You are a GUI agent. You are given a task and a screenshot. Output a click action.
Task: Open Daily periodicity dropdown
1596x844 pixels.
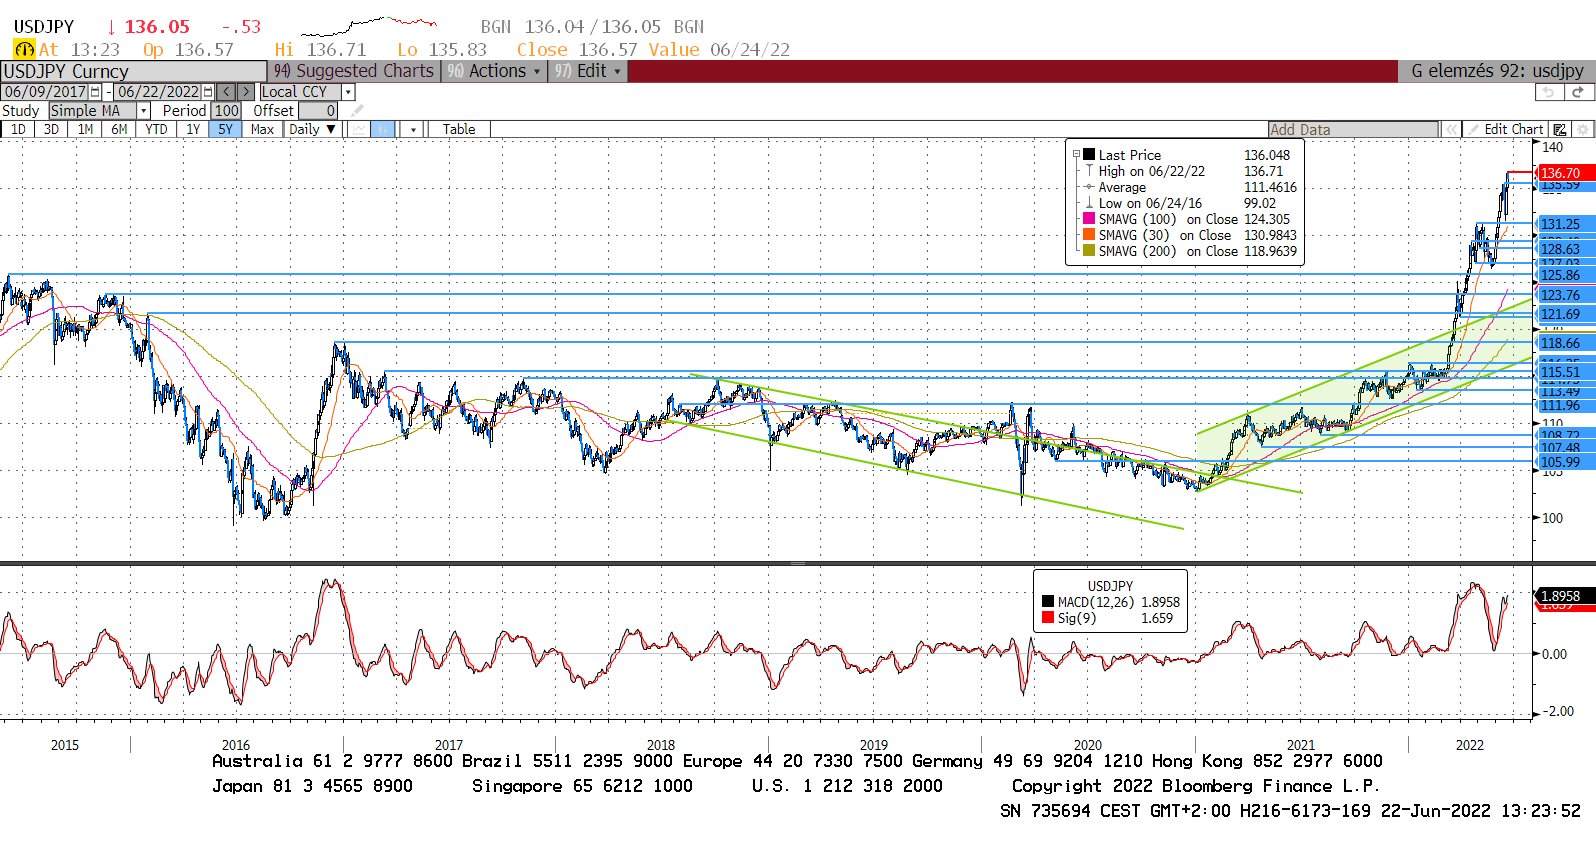[x=313, y=129]
